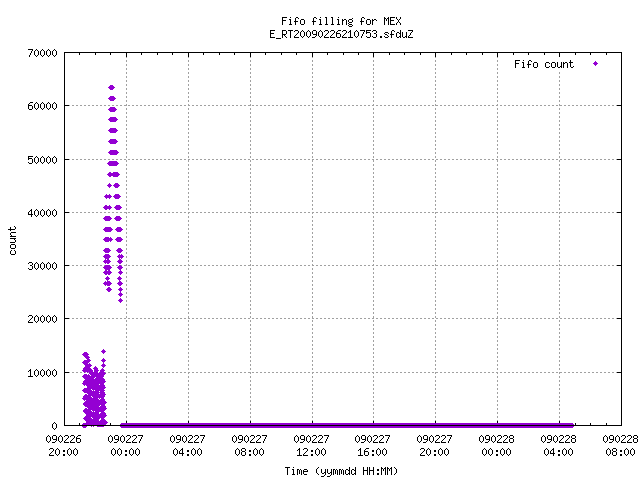Click the x-axis tick label 090227 04:00
Viewport: 640px width, 480px height.
click(187, 446)
